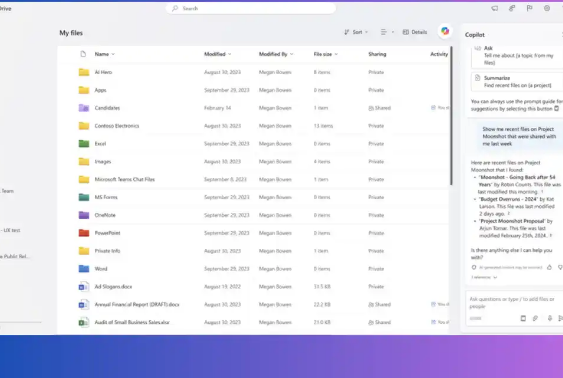Click the Sharing column header
Screen dimensions: 563x378
pyautogui.click(x=377, y=54)
